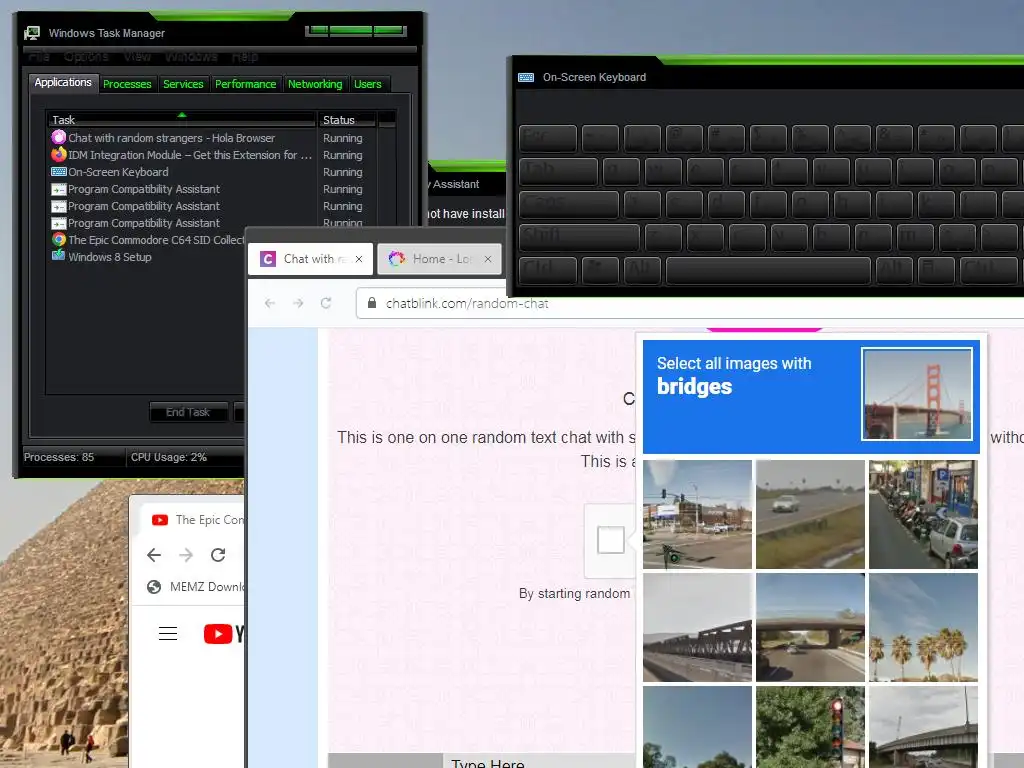This screenshot has height=768, width=1024.
Task: Click the captcha tile with a traffic light
Action: pyautogui.click(x=810, y=727)
